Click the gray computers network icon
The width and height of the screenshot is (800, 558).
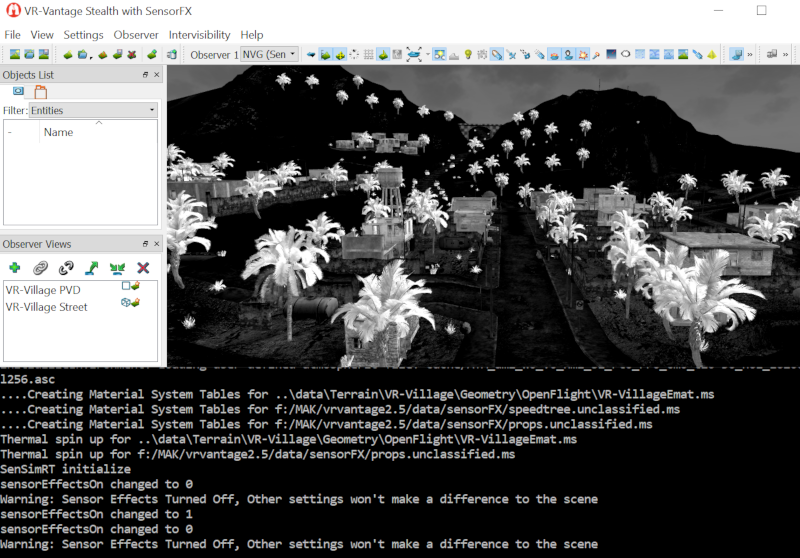pyautogui.click(x=772, y=54)
